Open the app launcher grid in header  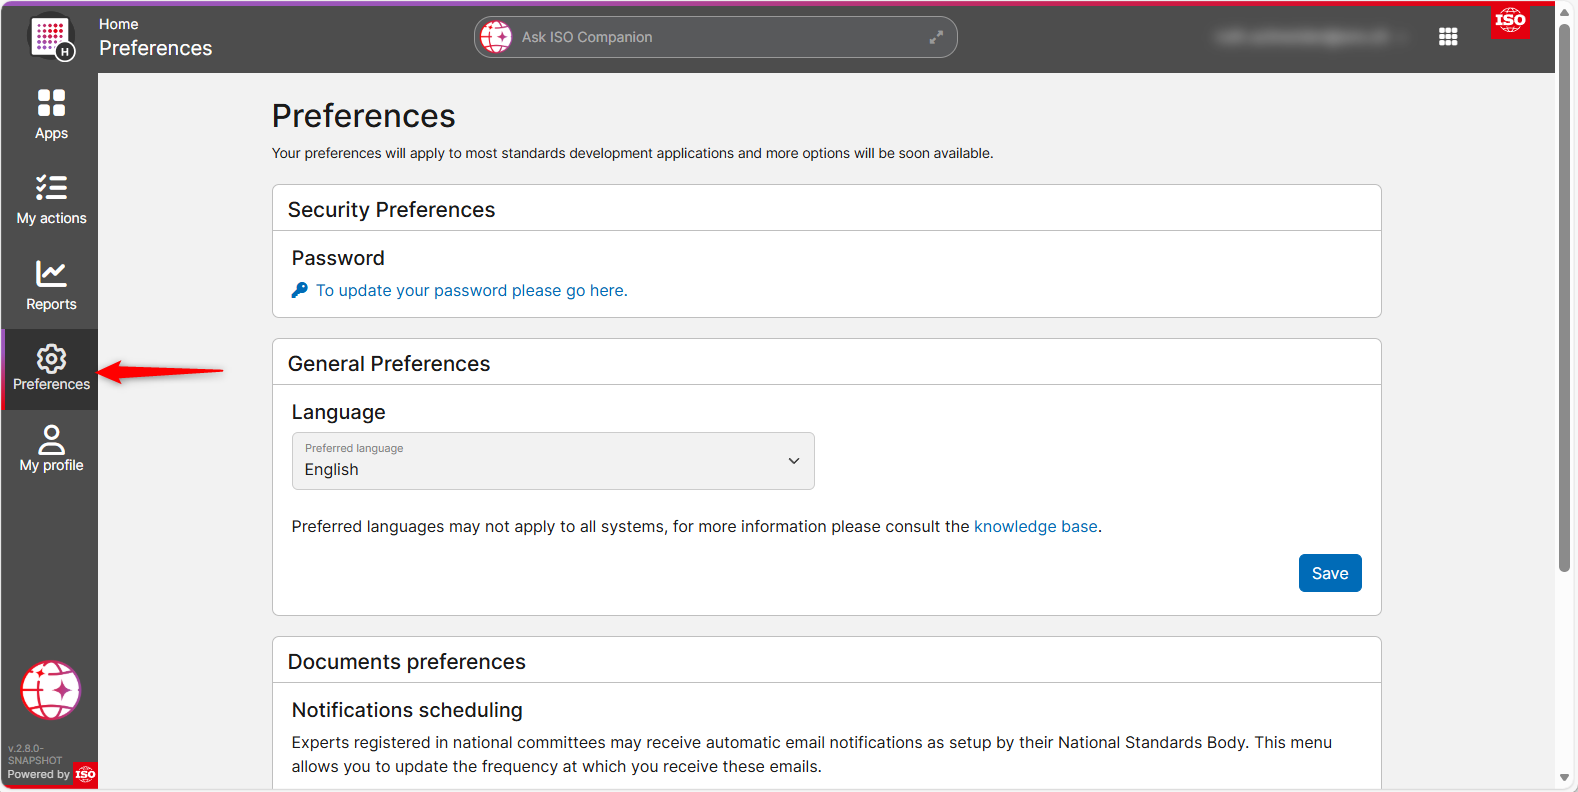(x=1447, y=37)
